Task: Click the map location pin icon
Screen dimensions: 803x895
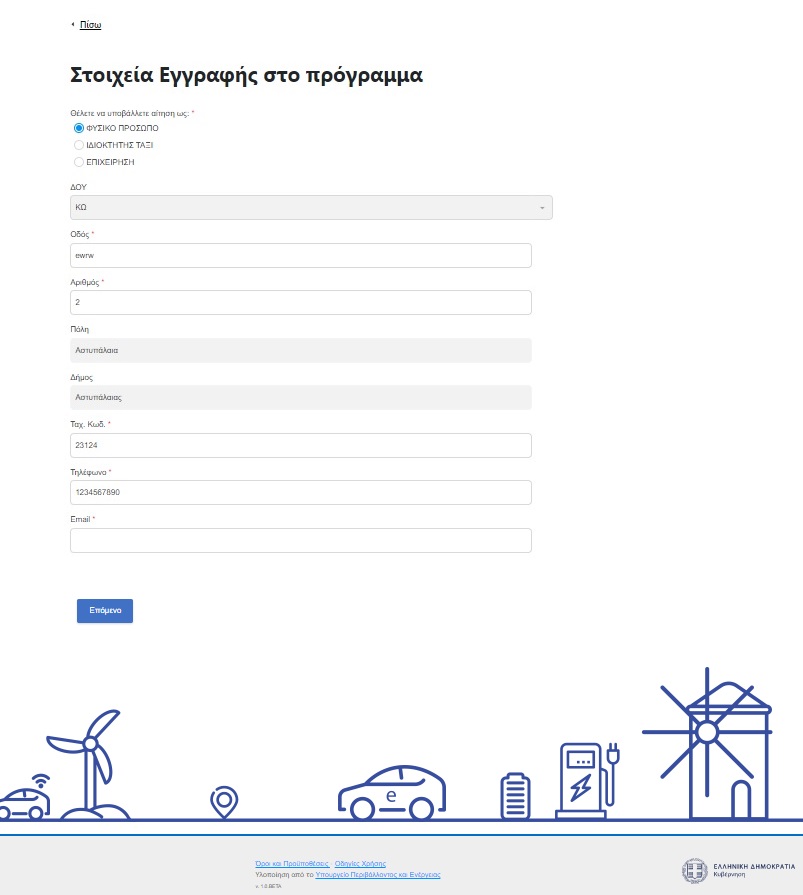Action: pyautogui.click(x=223, y=801)
